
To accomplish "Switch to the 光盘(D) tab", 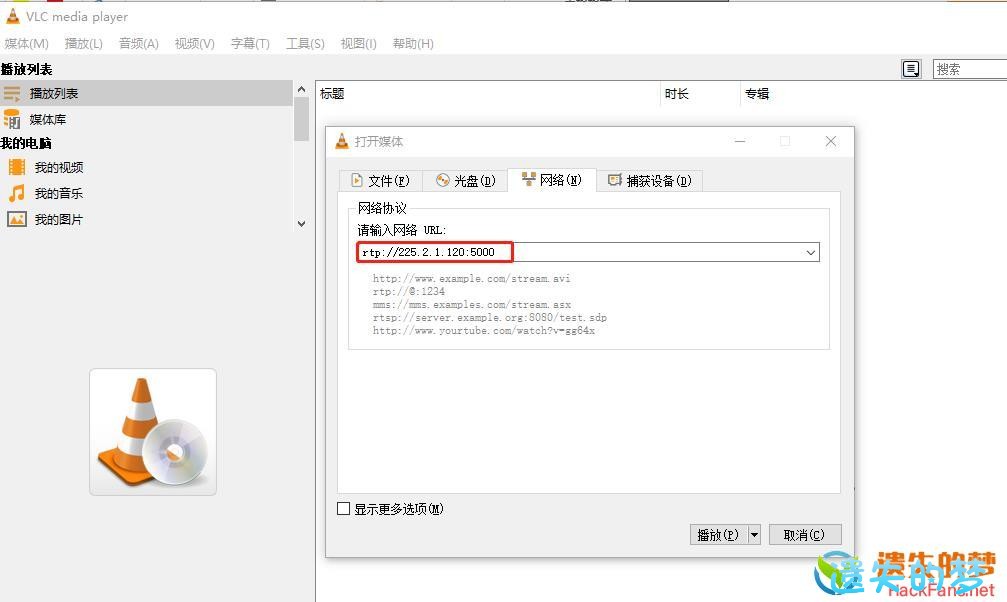I will point(466,181).
